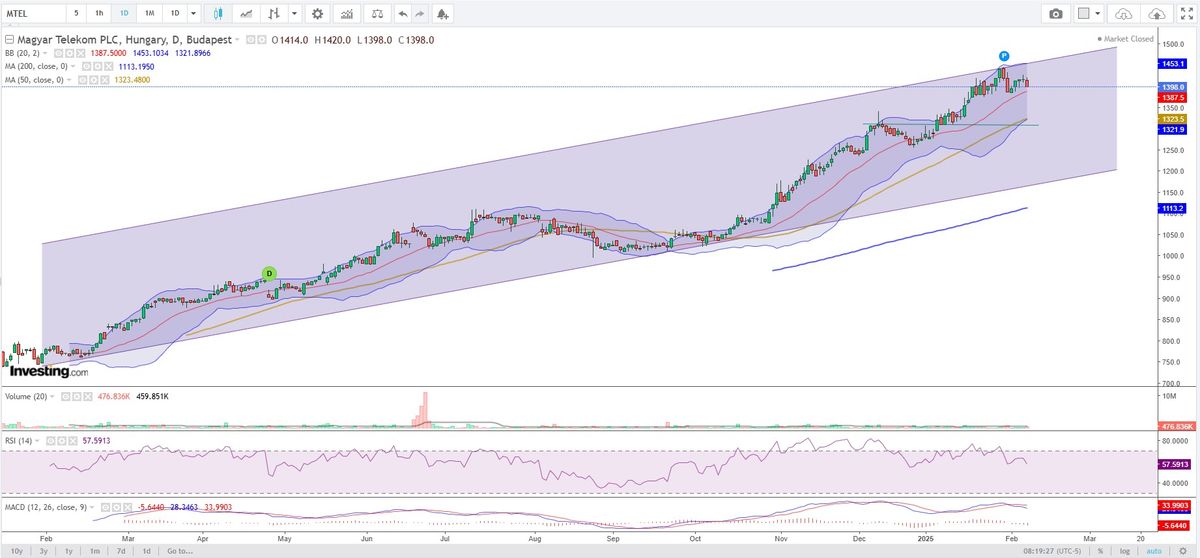
Task: Remove MA (50, close, 0) with X icon
Action: pos(104,79)
